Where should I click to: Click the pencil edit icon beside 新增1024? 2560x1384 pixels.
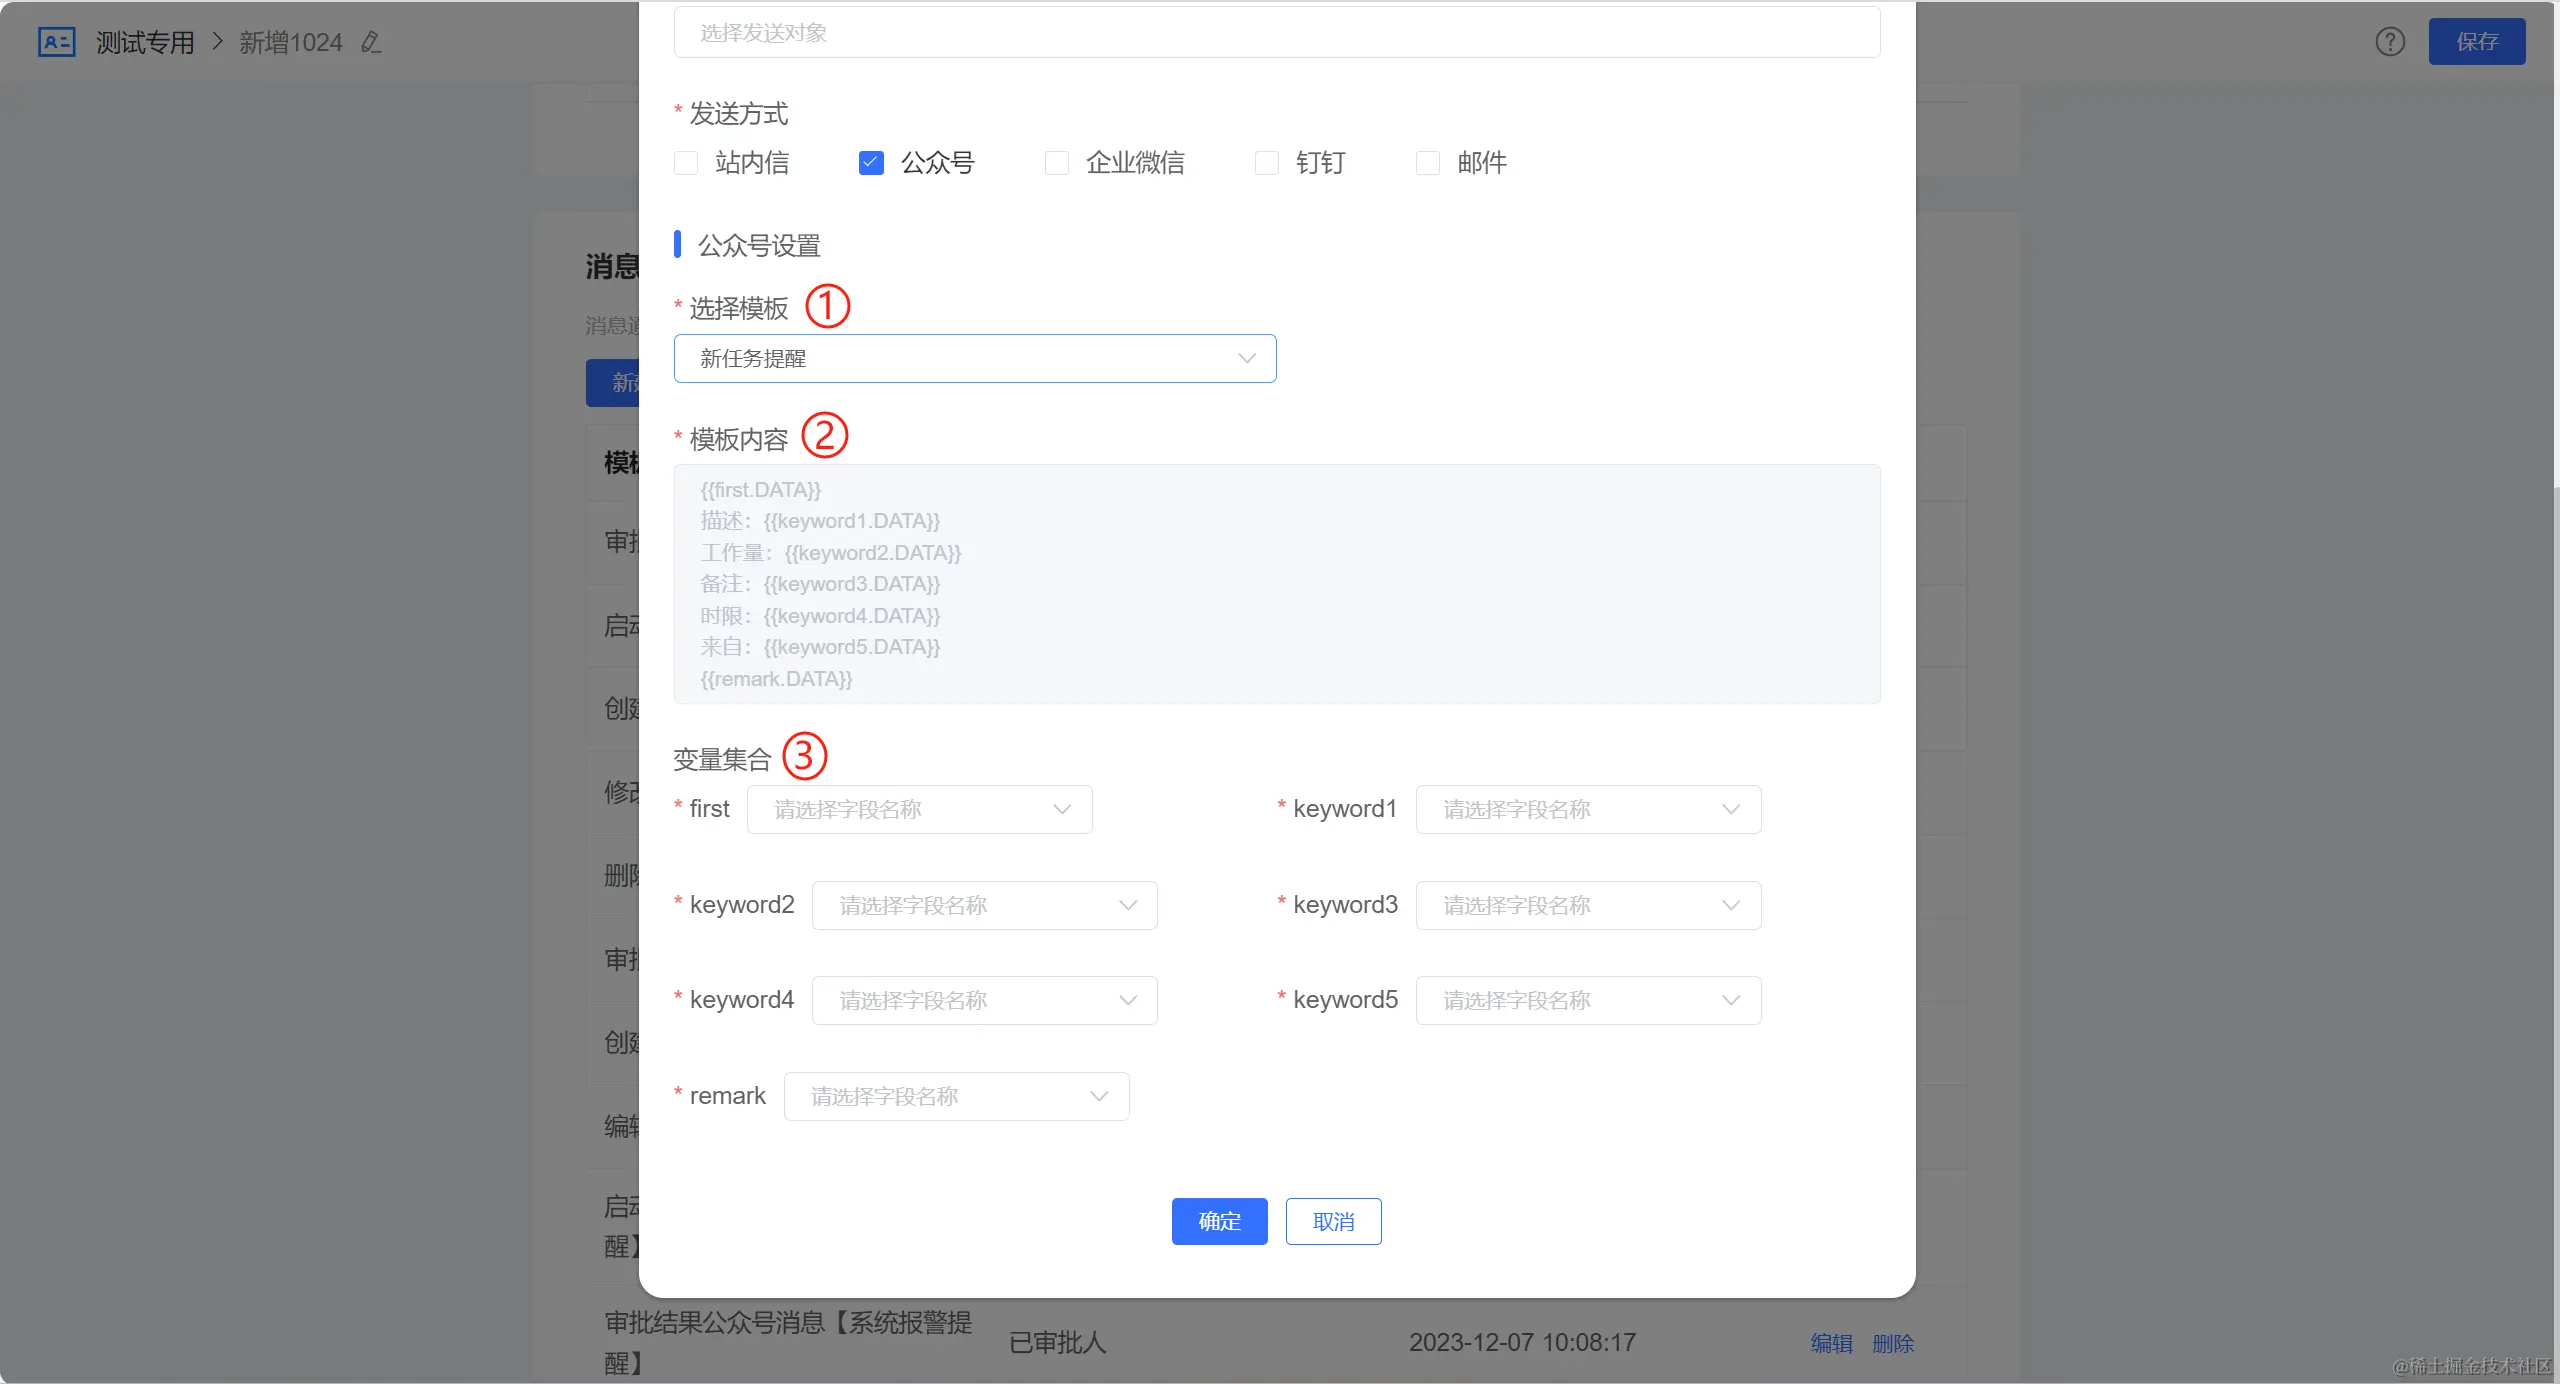click(x=371, y=42)
